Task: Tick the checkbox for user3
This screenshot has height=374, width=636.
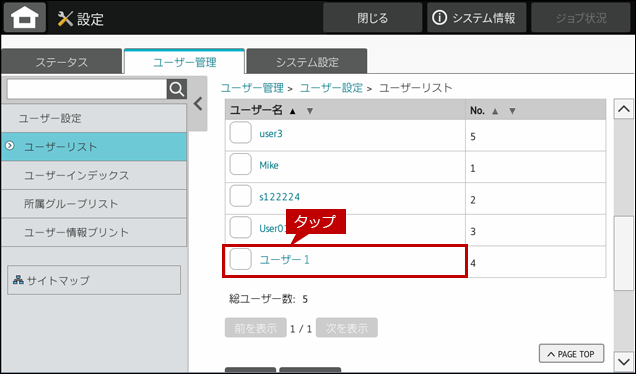Action: 241,133
